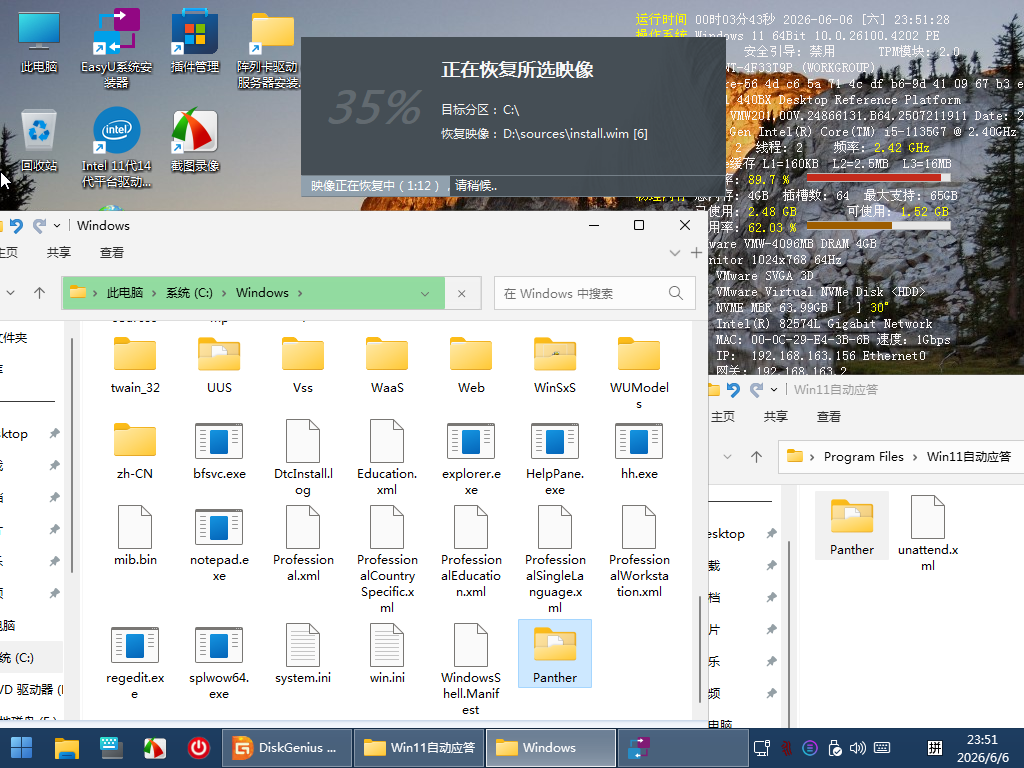
Task: Open quick access toolbar dropdown in Windows window
Action: (x=57, y=226)
